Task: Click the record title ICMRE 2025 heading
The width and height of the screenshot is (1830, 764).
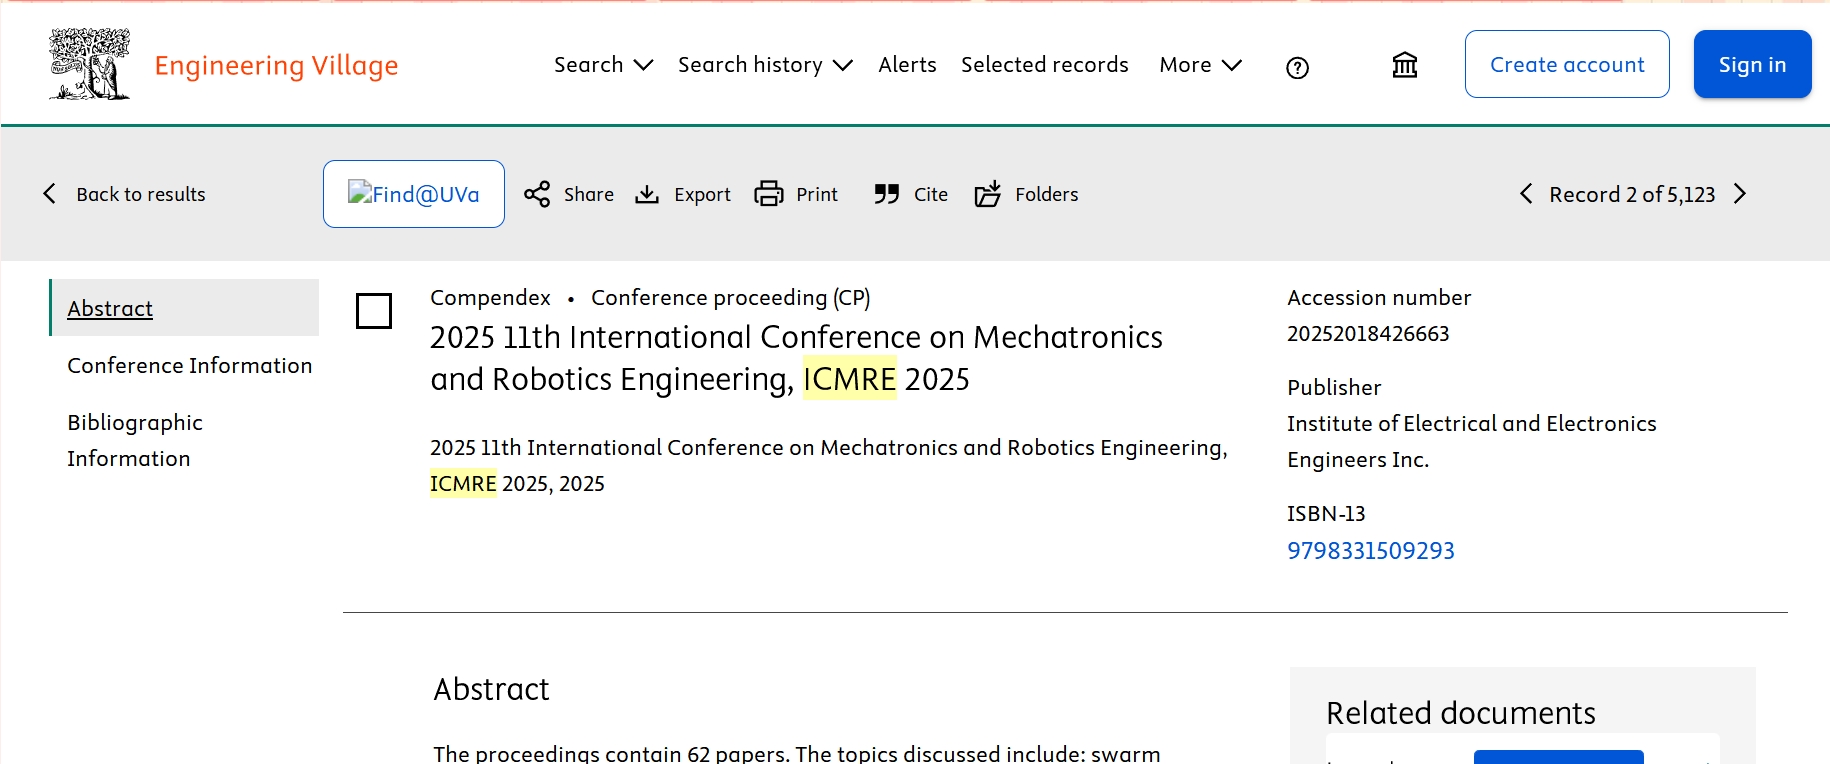Action: (x=796, y=358)
